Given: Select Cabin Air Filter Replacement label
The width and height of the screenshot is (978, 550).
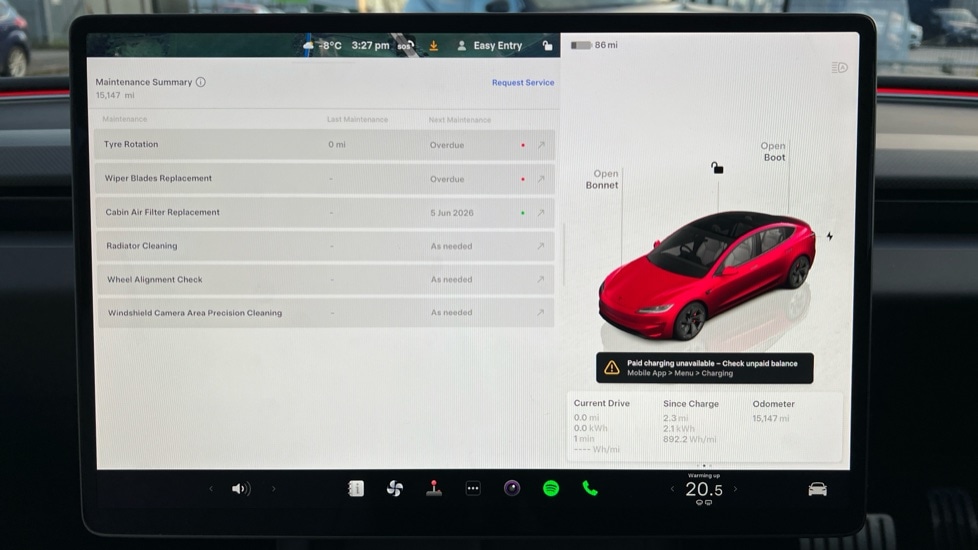Looking at the screenshot, I should (x=163, y=212).
